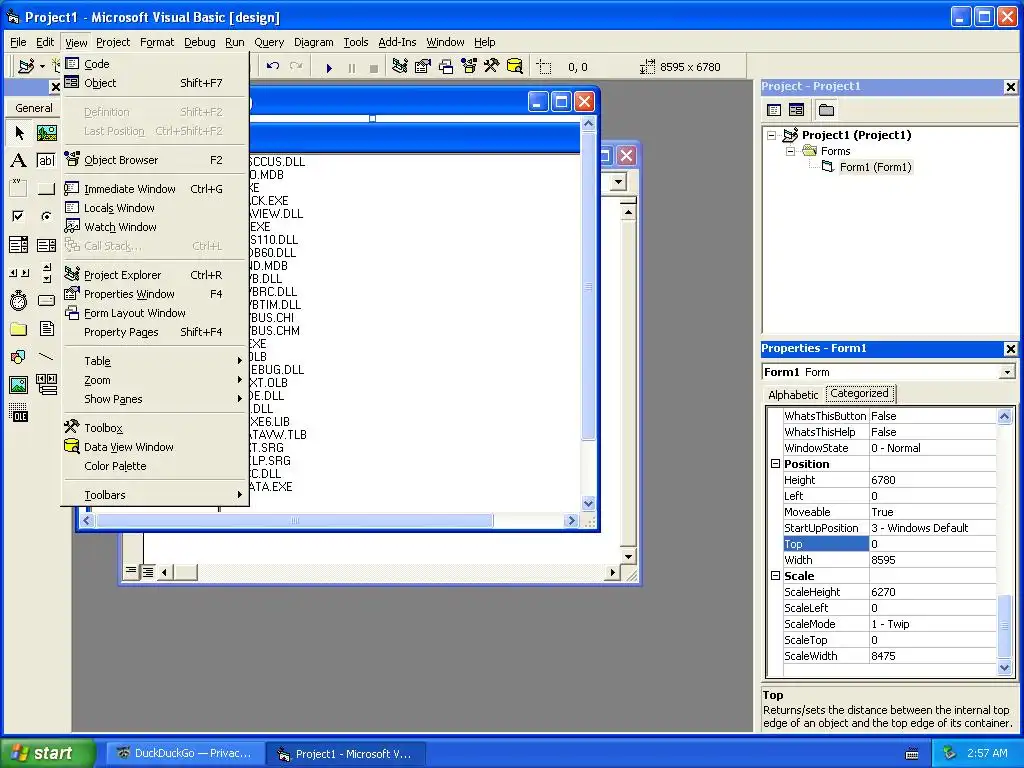Open the Add-Ins menu
This screenshot has width=1024, height=768.
click(x=397, y=42)
